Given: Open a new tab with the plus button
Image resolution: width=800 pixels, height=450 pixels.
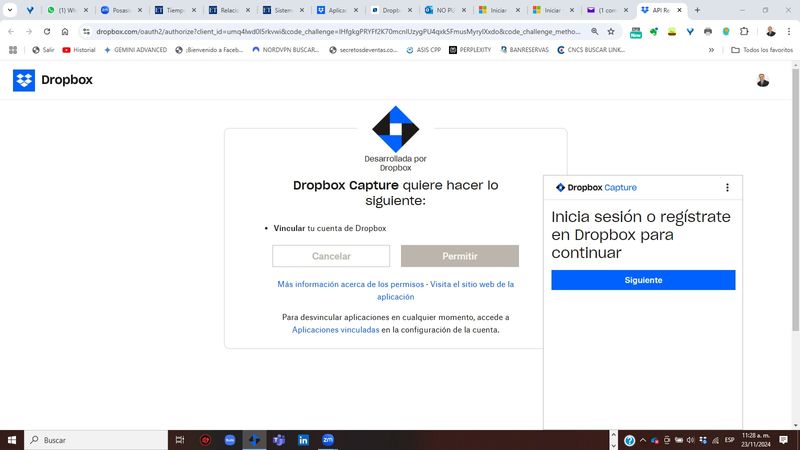Looking at the screenshot, I should 697,10.
